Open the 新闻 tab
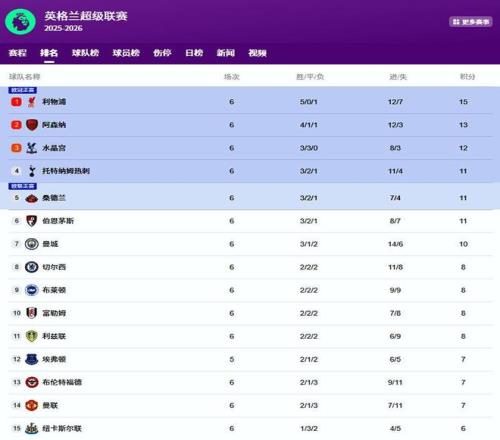 pyautogui.click(x=226, y=53)
